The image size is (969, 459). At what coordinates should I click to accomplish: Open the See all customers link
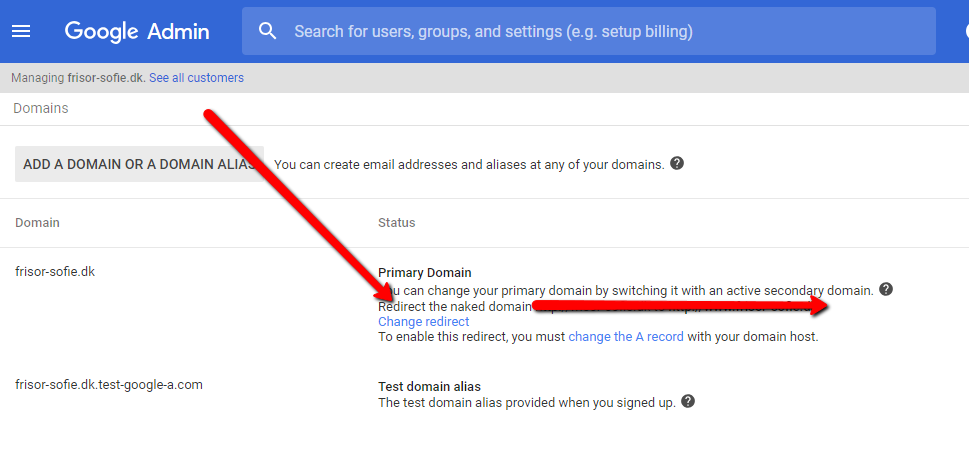pyautogui.click(x=197, y=78)
